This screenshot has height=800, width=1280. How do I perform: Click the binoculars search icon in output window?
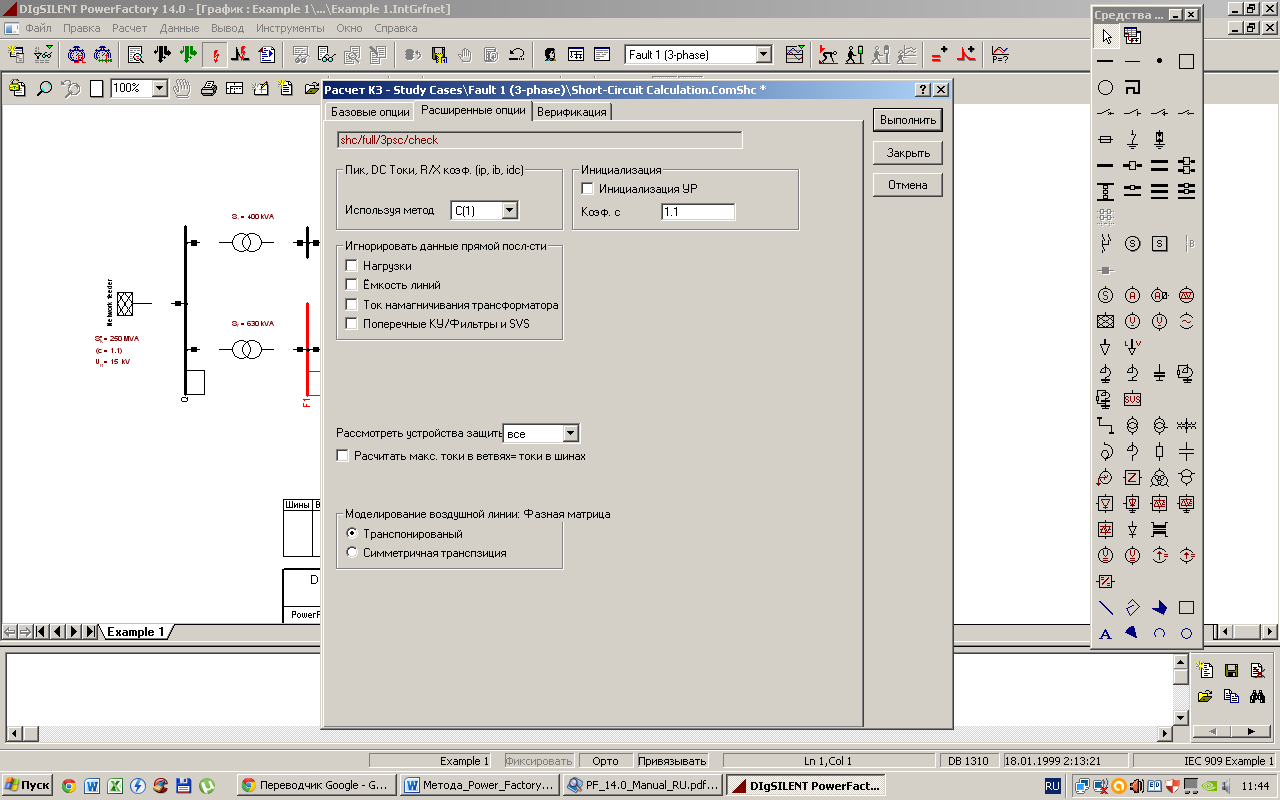(x=1259, y=696)
